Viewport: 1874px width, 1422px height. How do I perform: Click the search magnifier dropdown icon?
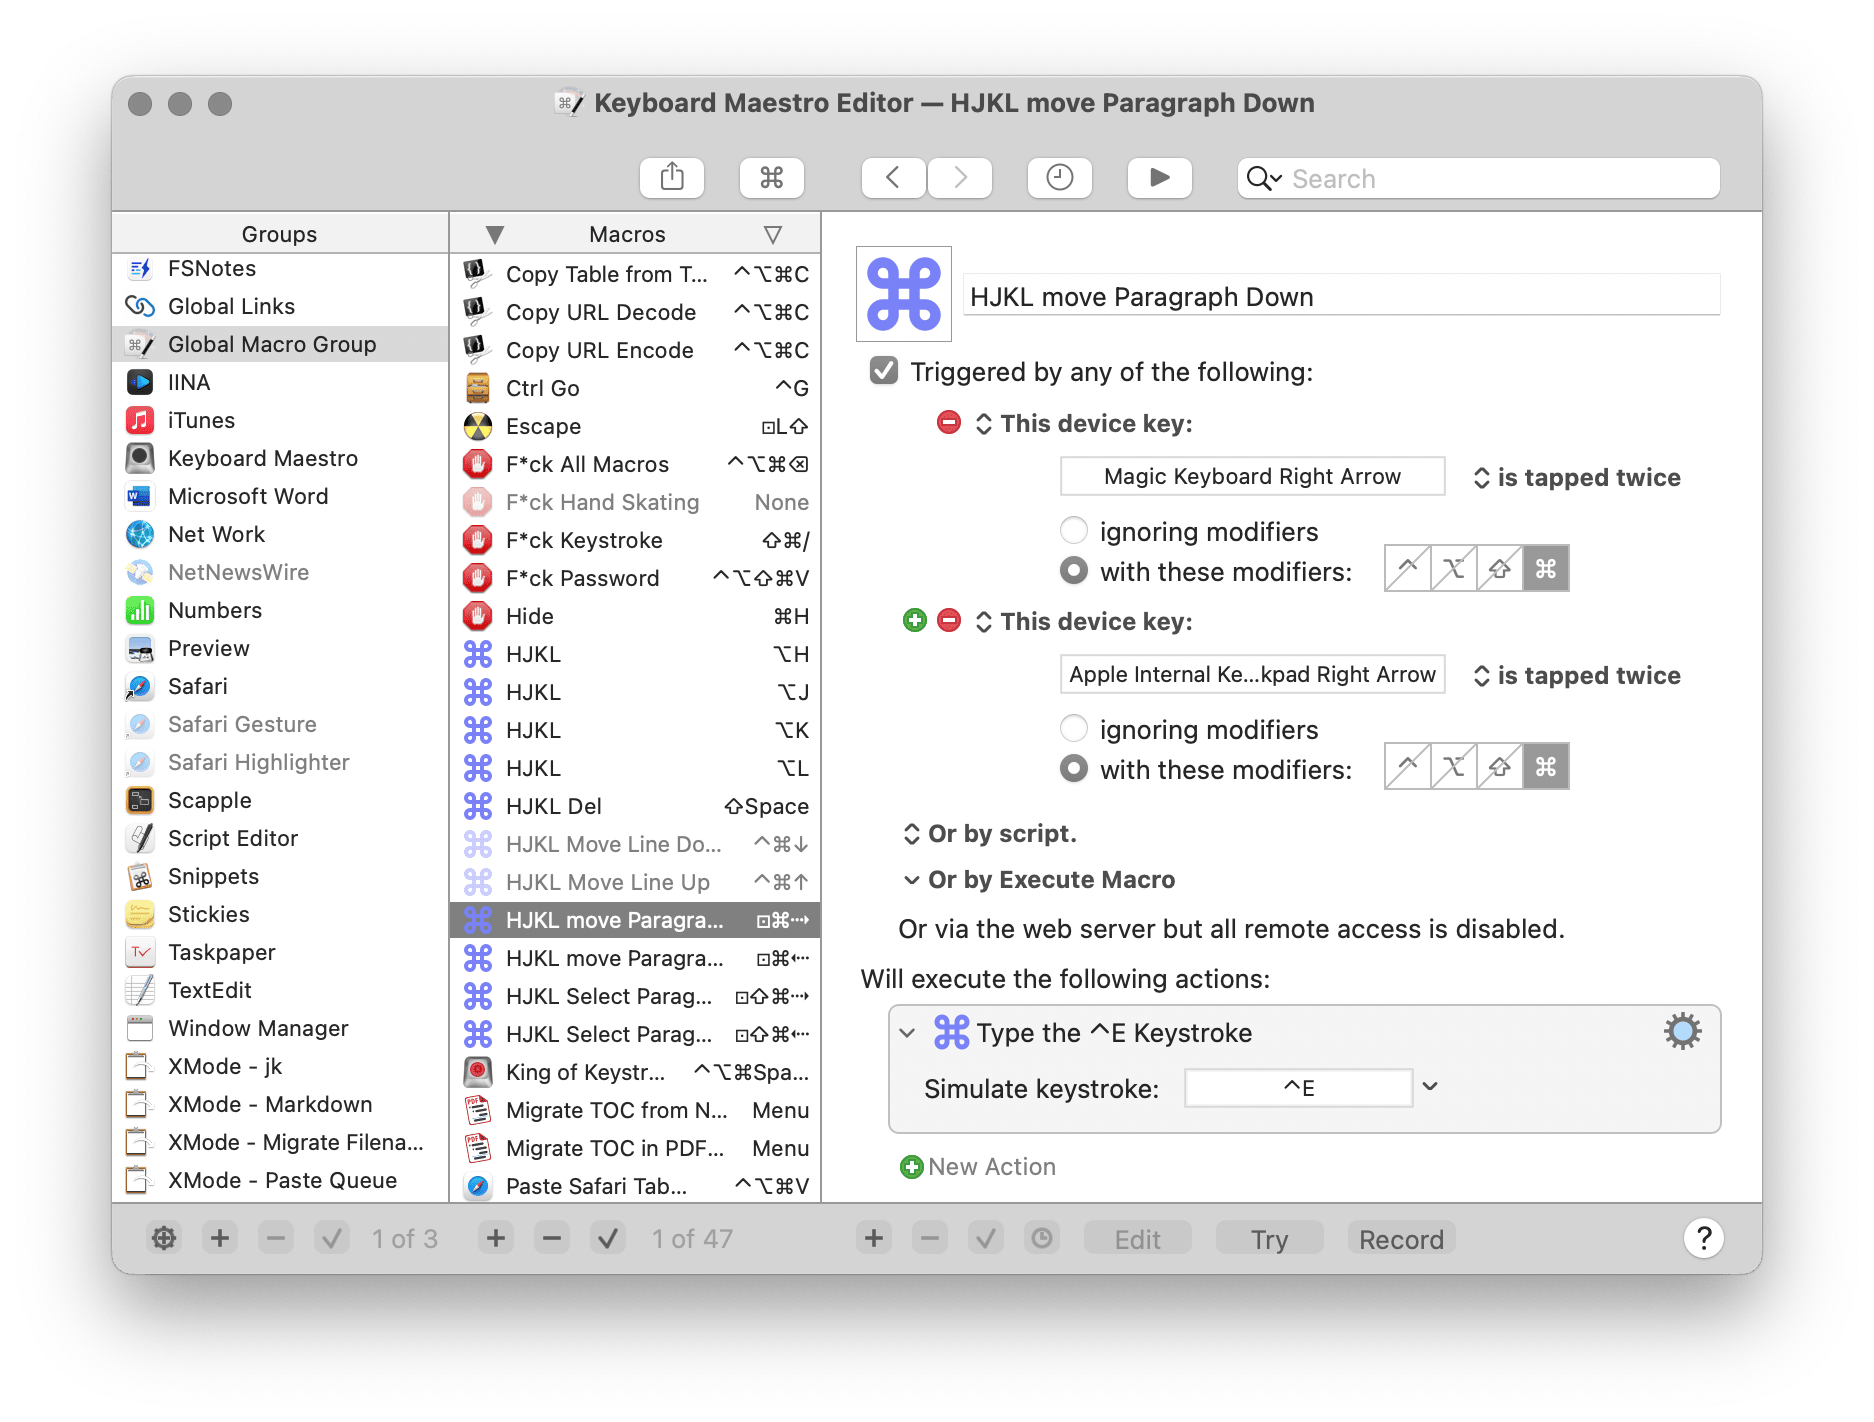[1264, 178]
